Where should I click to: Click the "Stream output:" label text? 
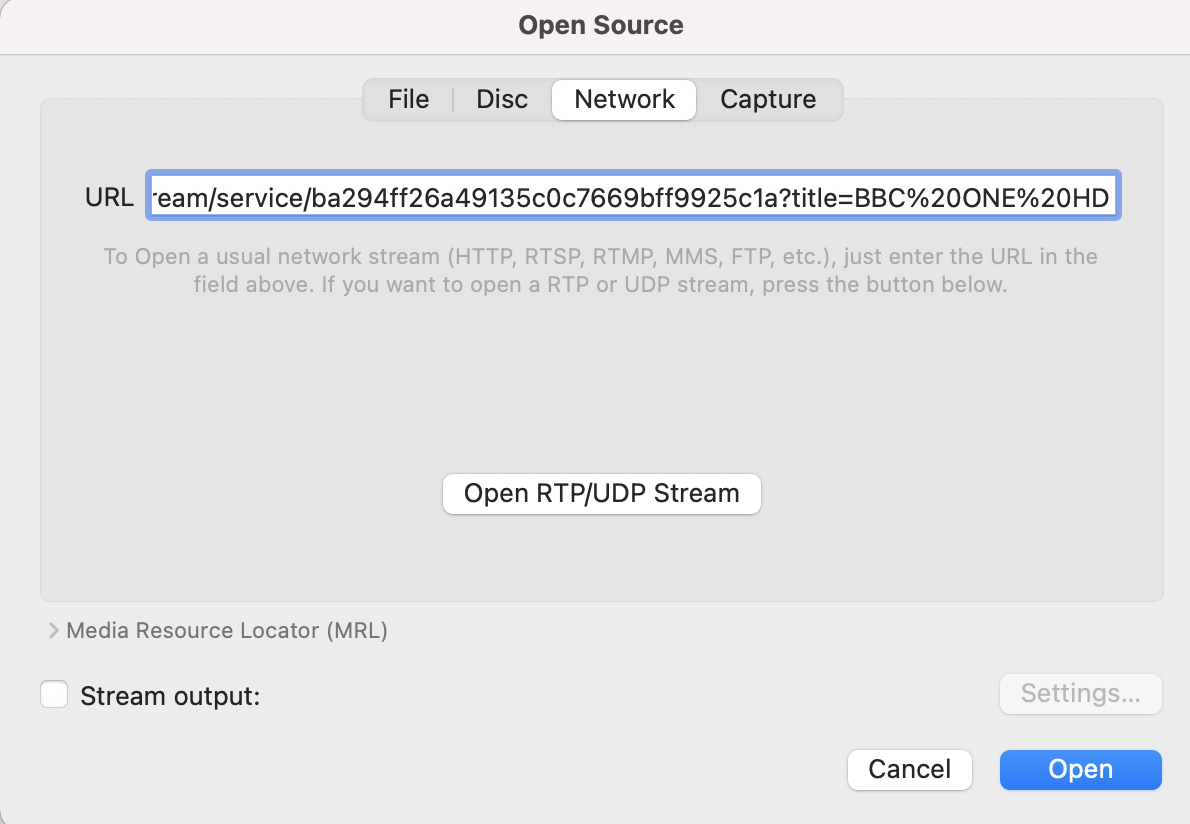click(170, 696)
